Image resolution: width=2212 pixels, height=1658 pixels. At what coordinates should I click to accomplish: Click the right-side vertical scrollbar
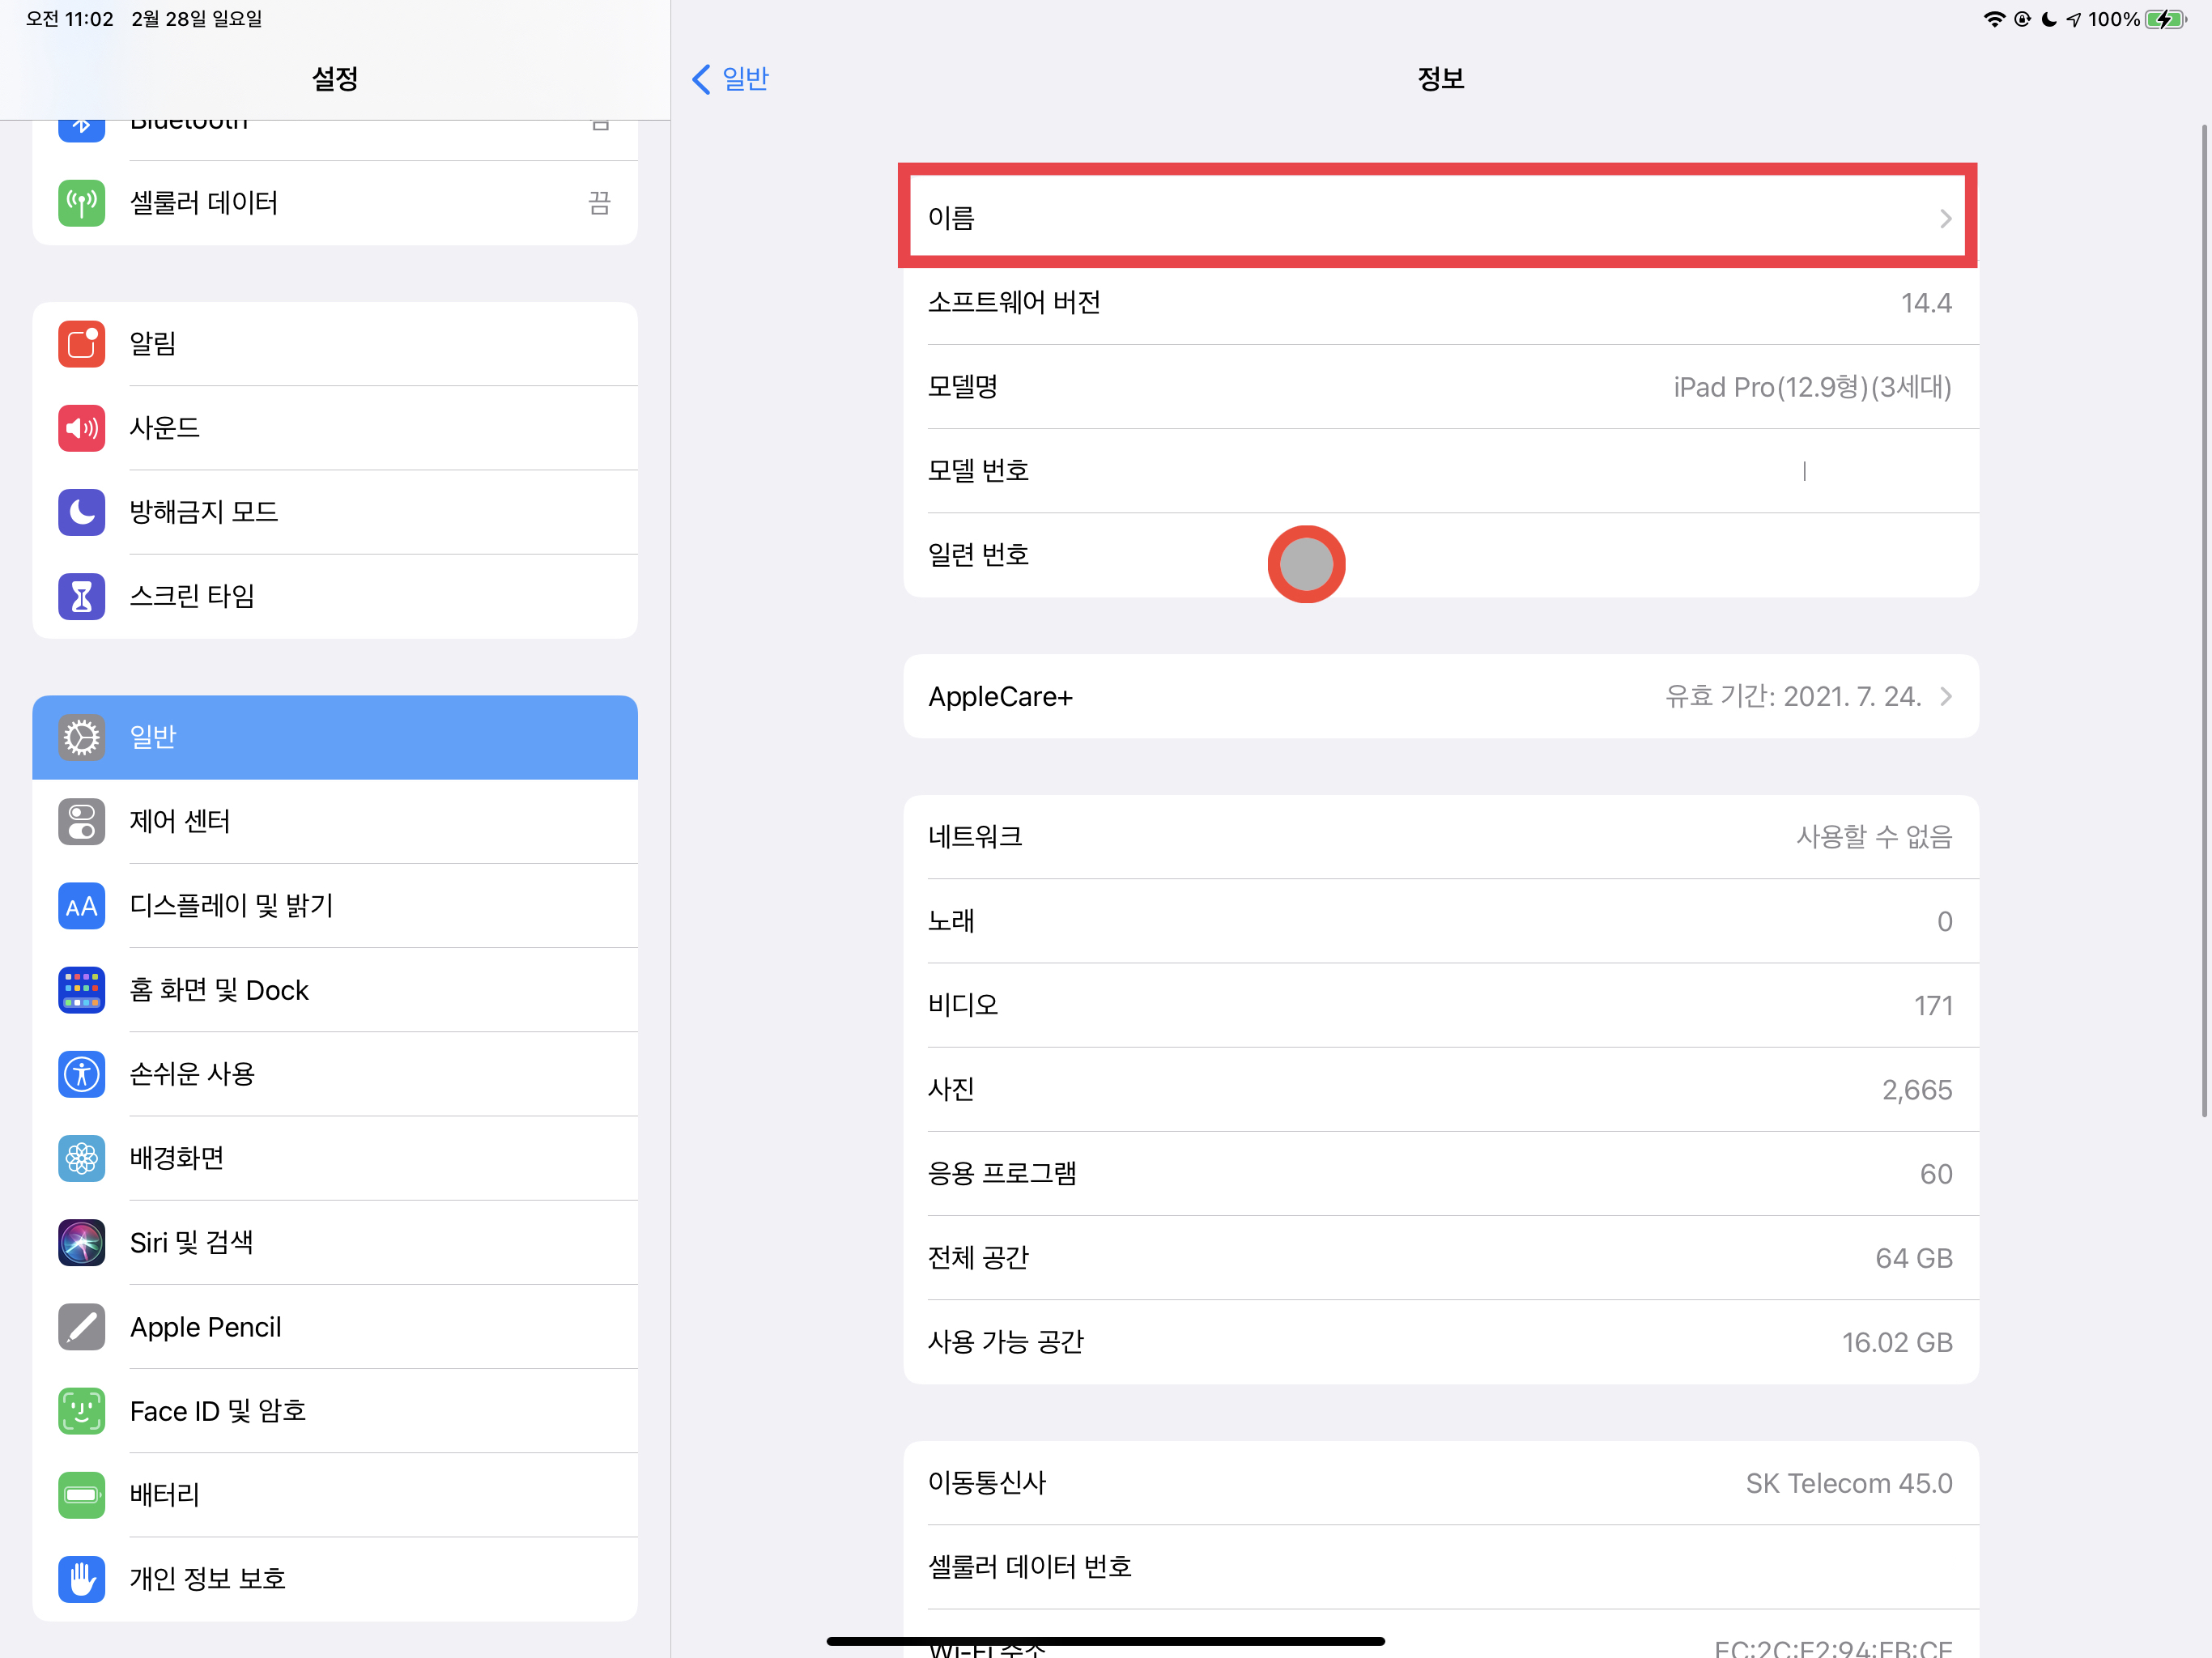(x=2203, y=620)
